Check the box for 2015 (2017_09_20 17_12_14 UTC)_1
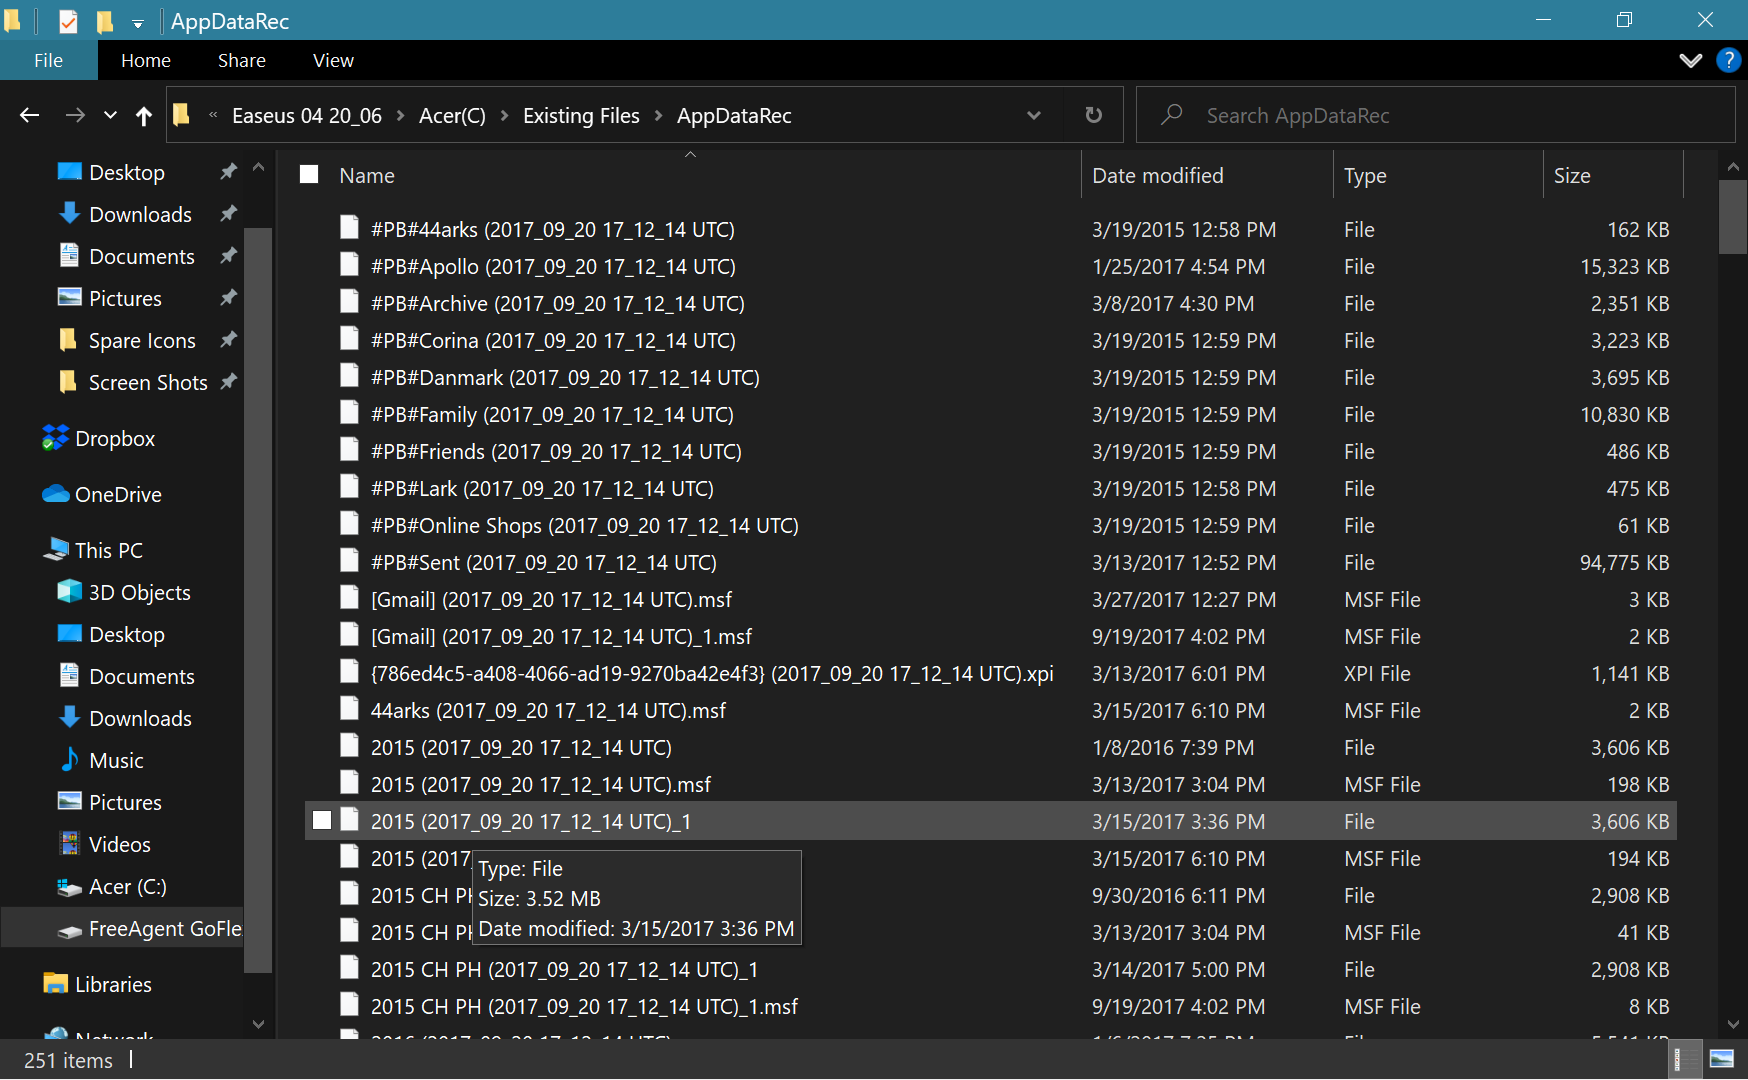 pyautogui.click(x=322, y=821)
